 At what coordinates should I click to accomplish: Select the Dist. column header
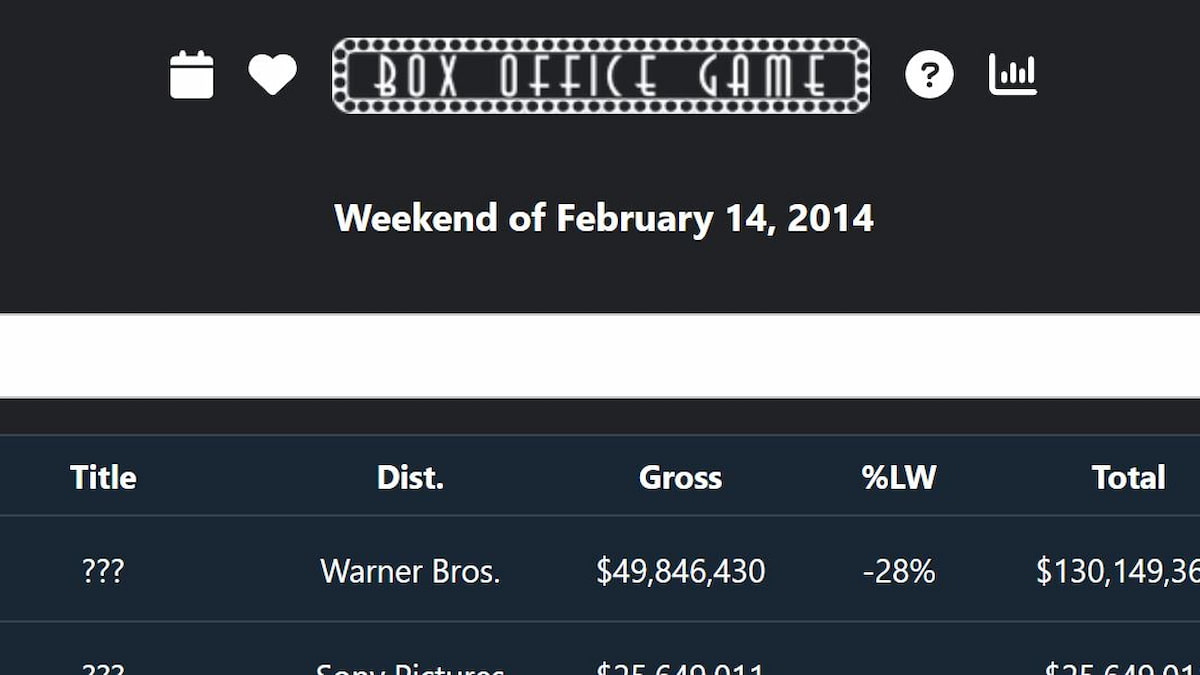pos(410,477)
